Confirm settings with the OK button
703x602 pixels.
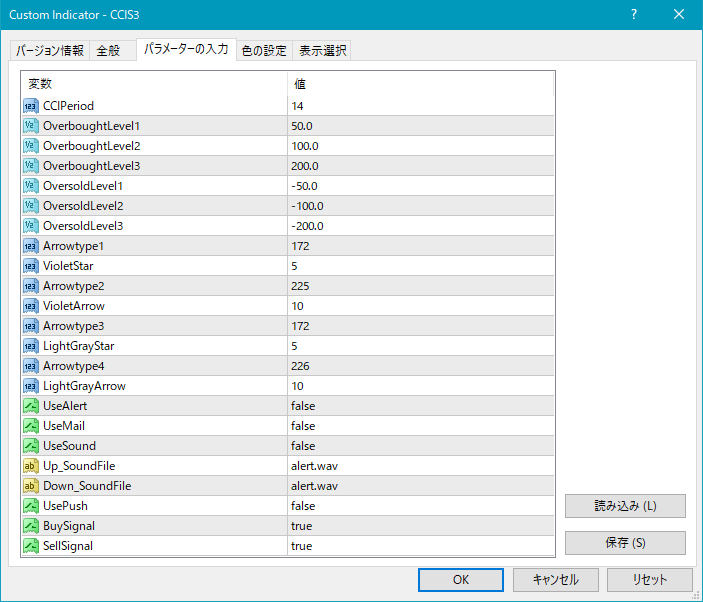[460, 580]
